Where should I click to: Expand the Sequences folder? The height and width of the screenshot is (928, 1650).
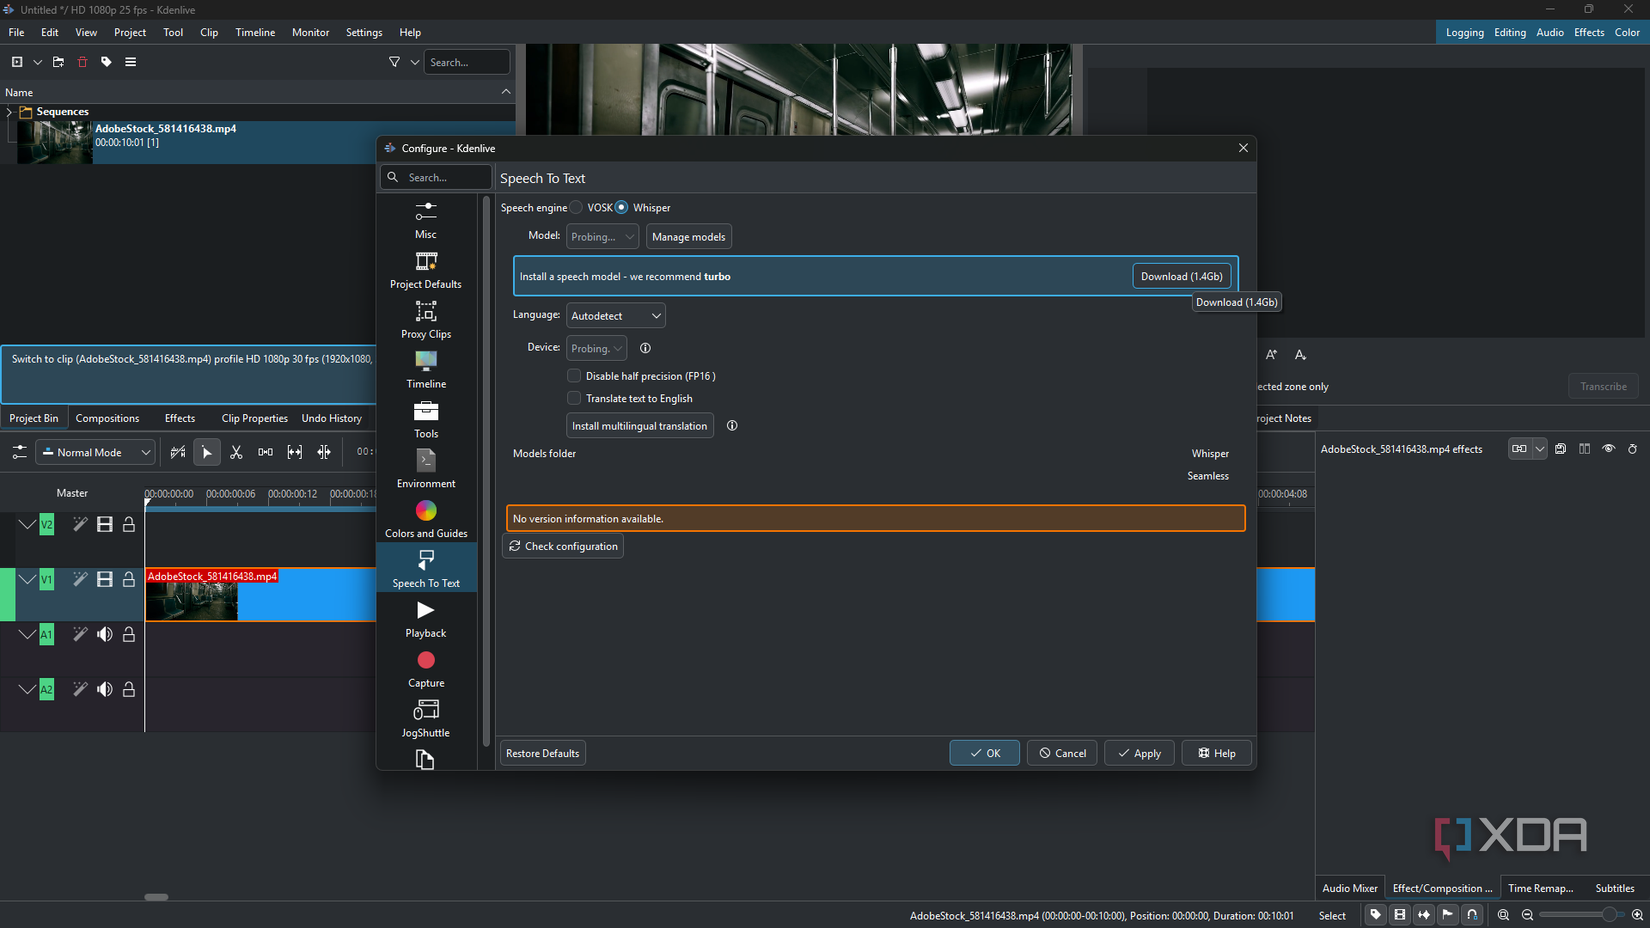point(10,112)
